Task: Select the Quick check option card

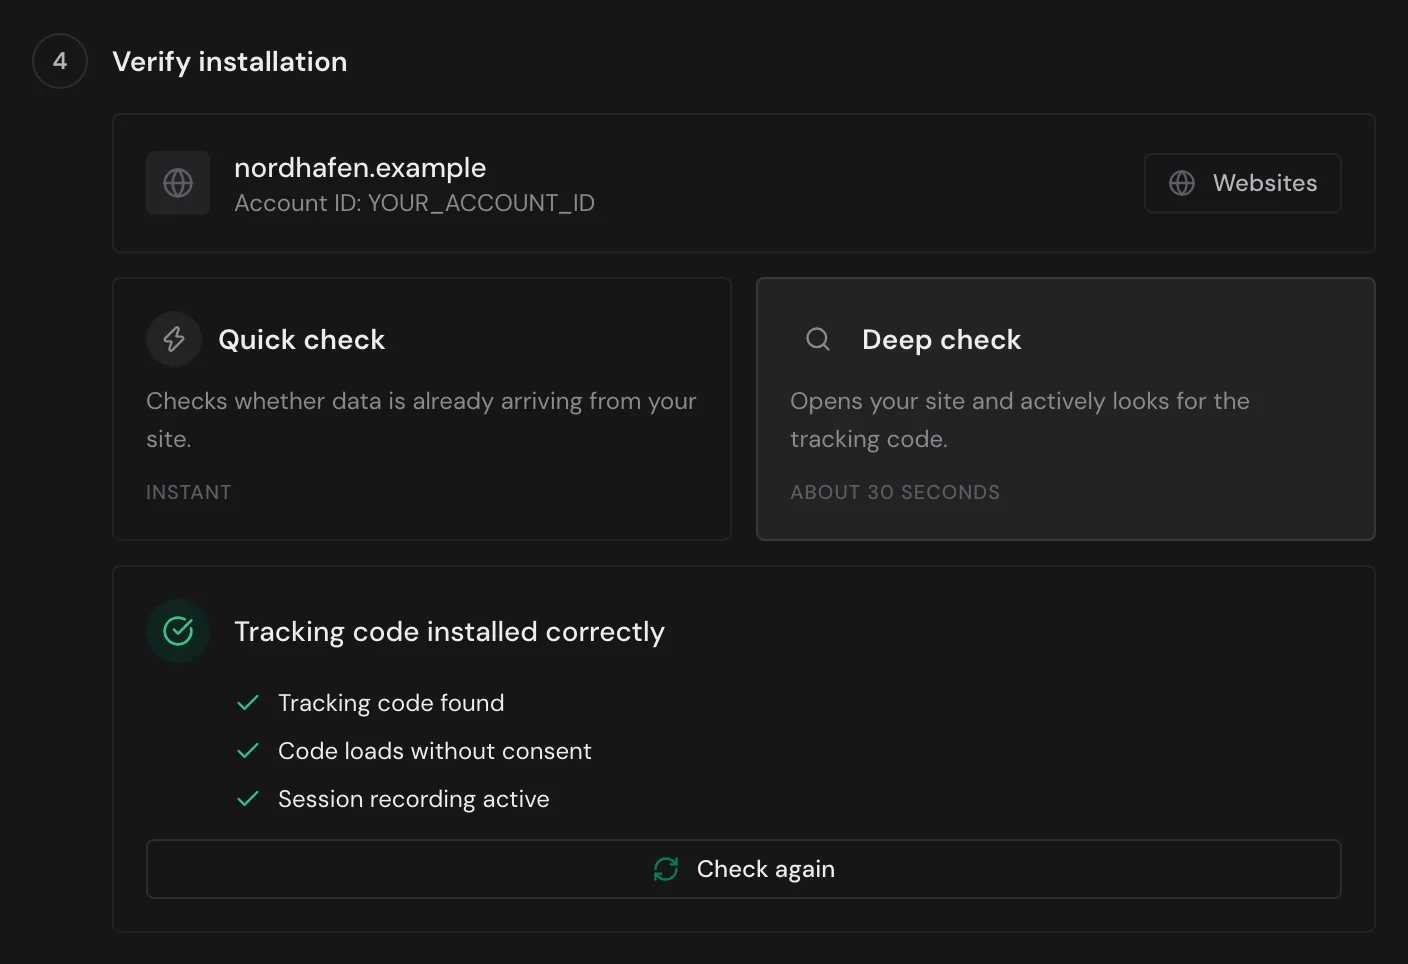Action: click(x=422, y=409)
